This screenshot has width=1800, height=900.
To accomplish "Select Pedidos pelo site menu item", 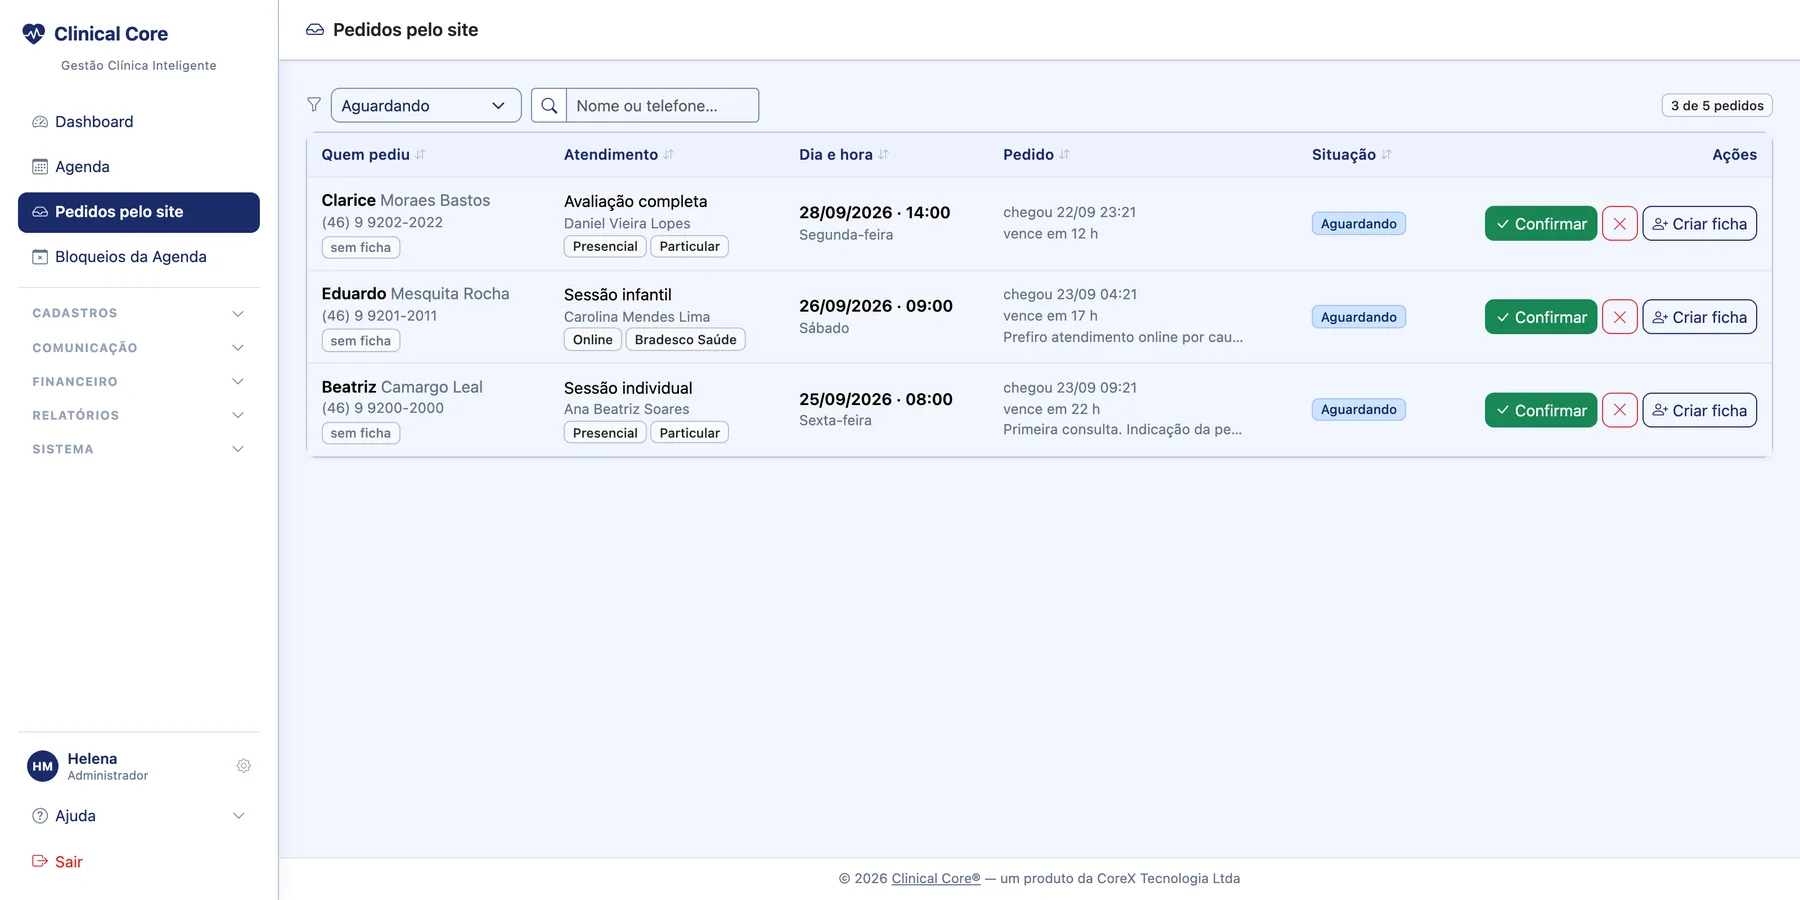I will 139,212.
